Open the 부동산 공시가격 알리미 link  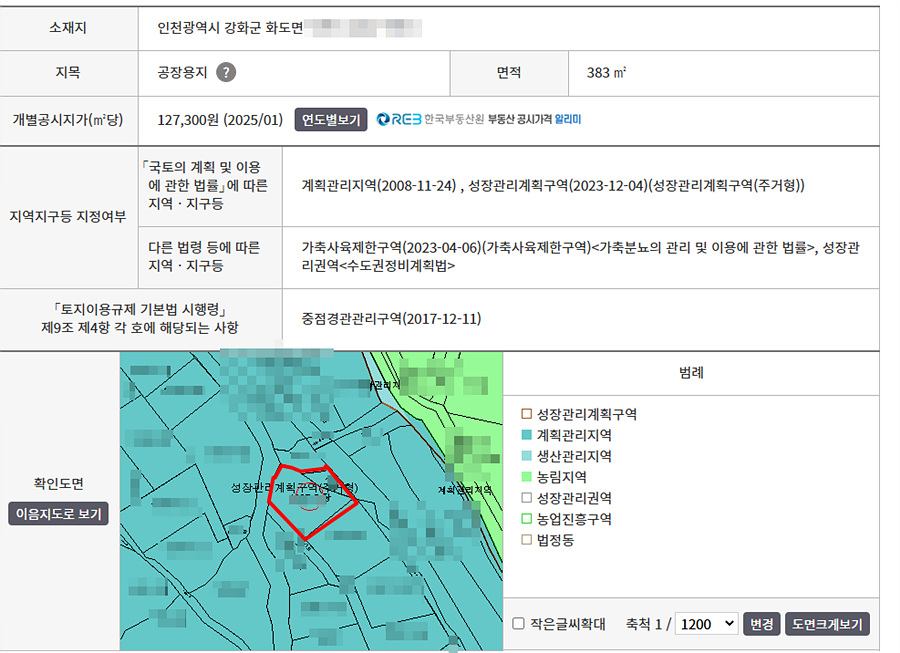coord(534,120)
